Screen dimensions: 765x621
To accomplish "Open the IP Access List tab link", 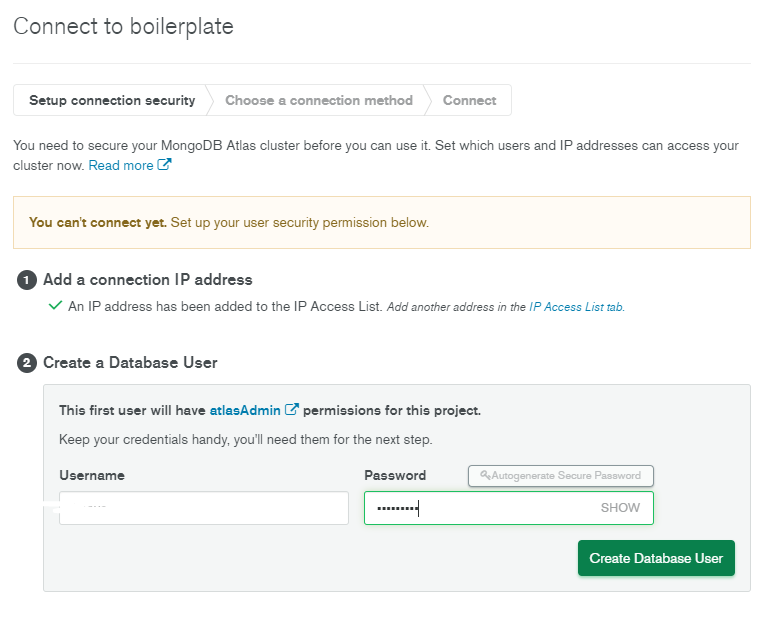I will click(576, 307).
